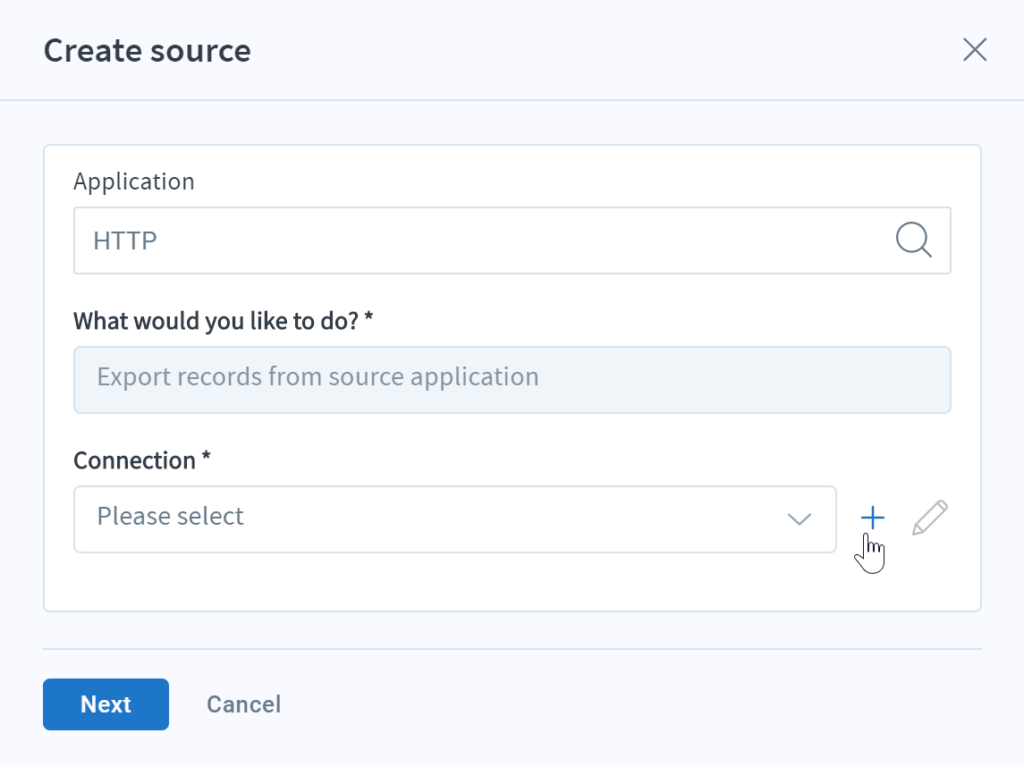
Task: Click the chevron on the Connection selector
Action: pyautogui.click(x=798, y=519)
